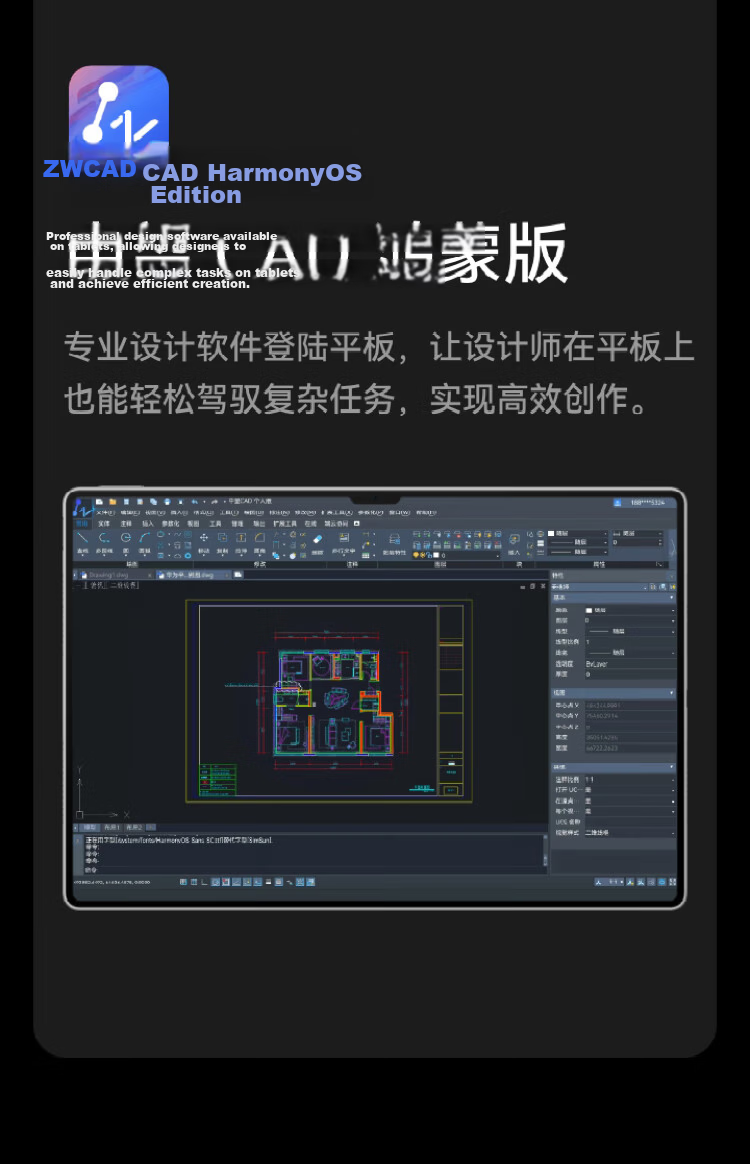Click the Insert block (插入) icon
Image resolution: width=750 pixels, height=1164 pixels.
tap(514, 543)
